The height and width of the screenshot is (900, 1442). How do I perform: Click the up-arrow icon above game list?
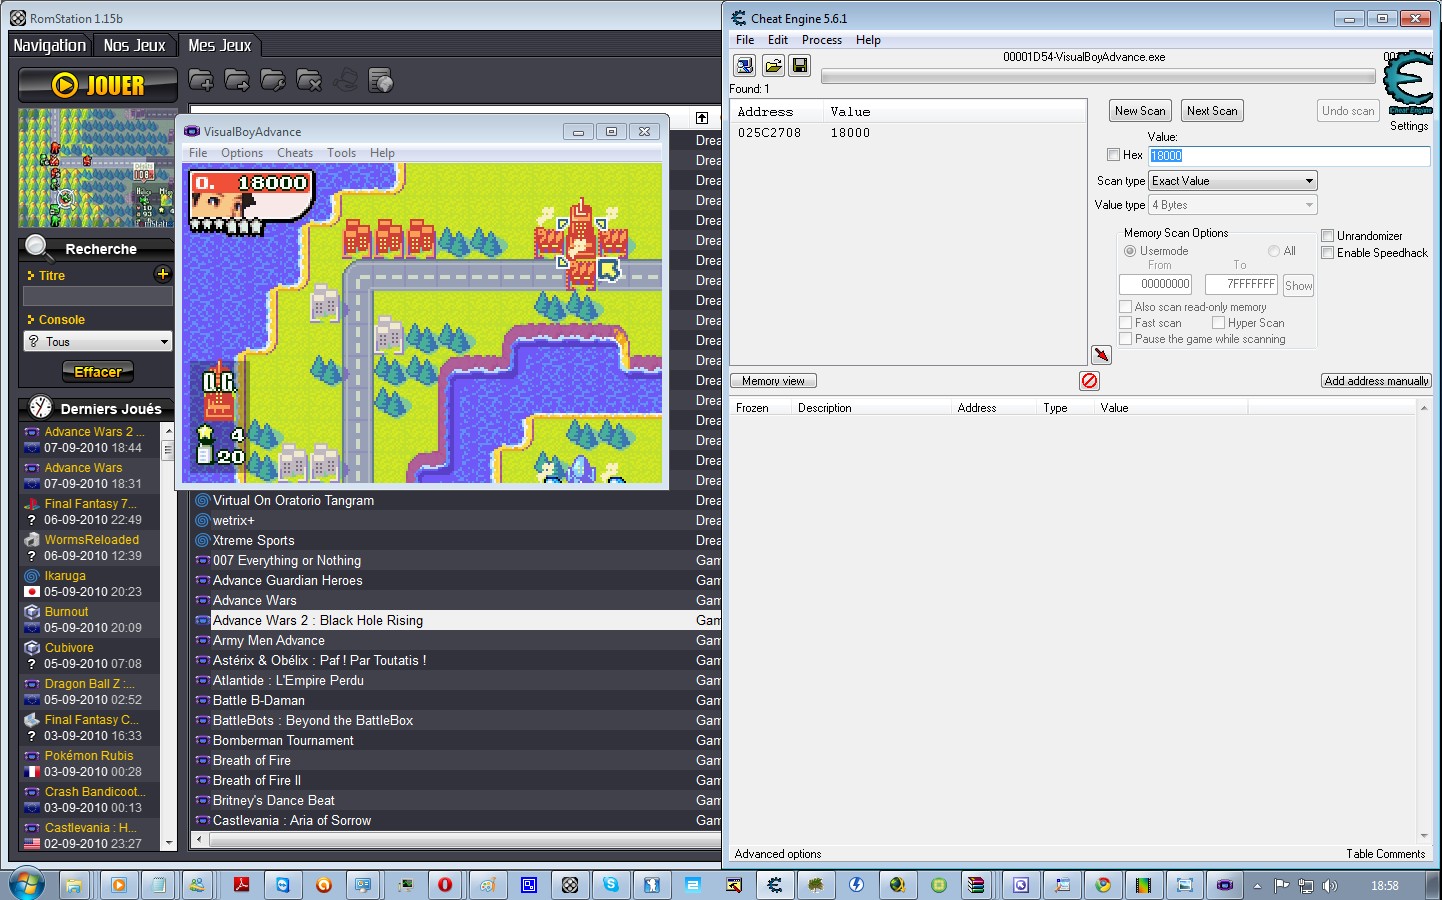point(702,118)
